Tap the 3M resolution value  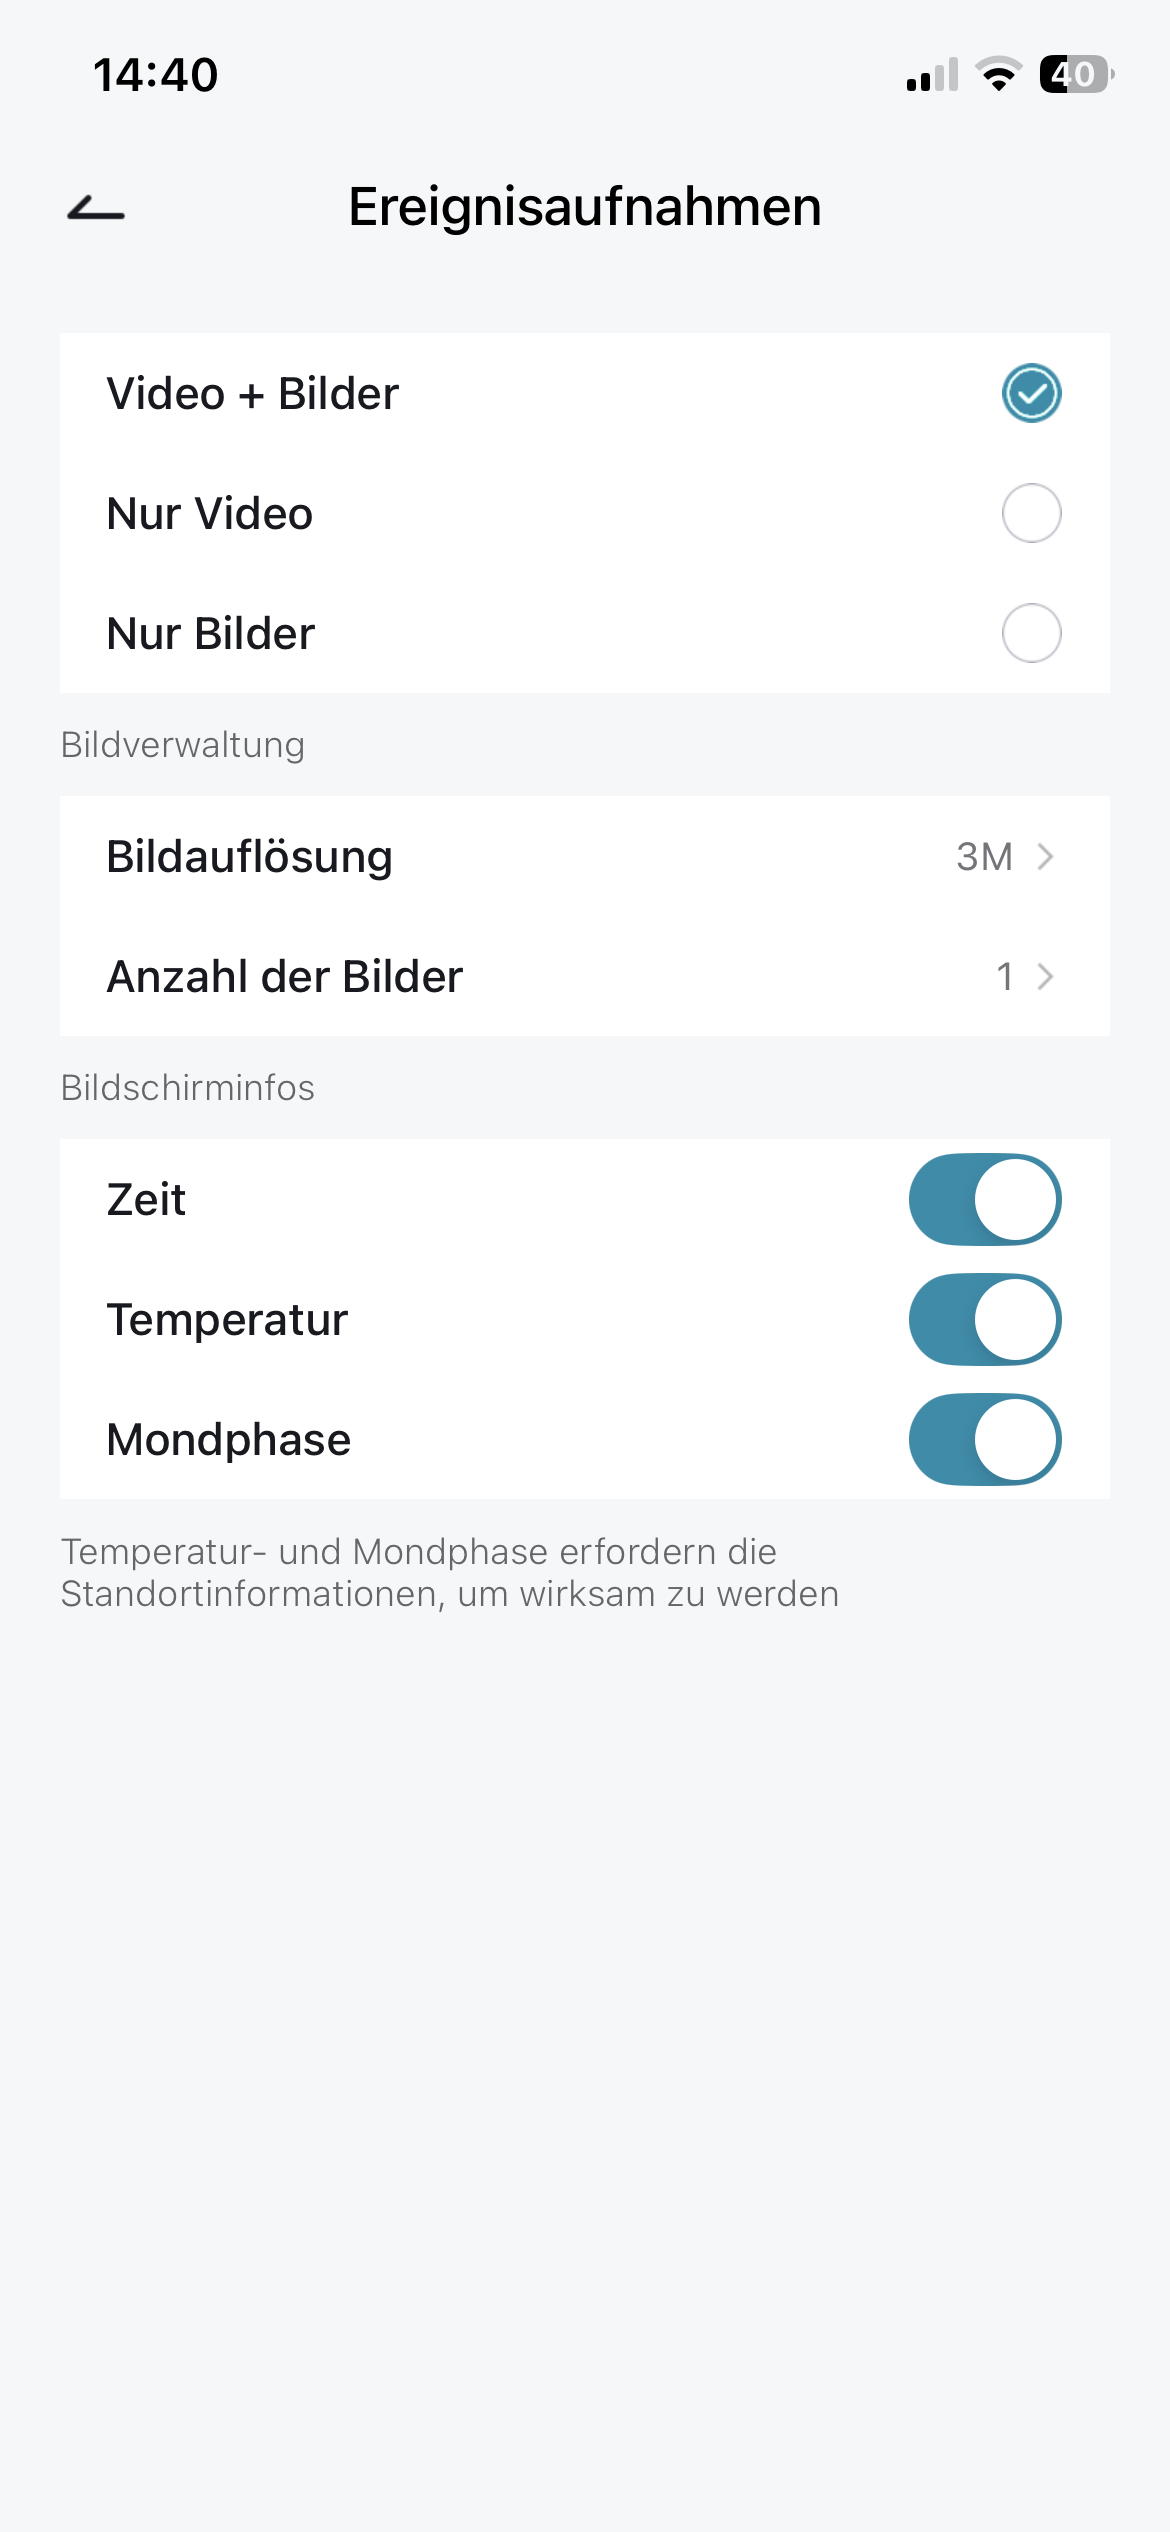tap(984, 857)
